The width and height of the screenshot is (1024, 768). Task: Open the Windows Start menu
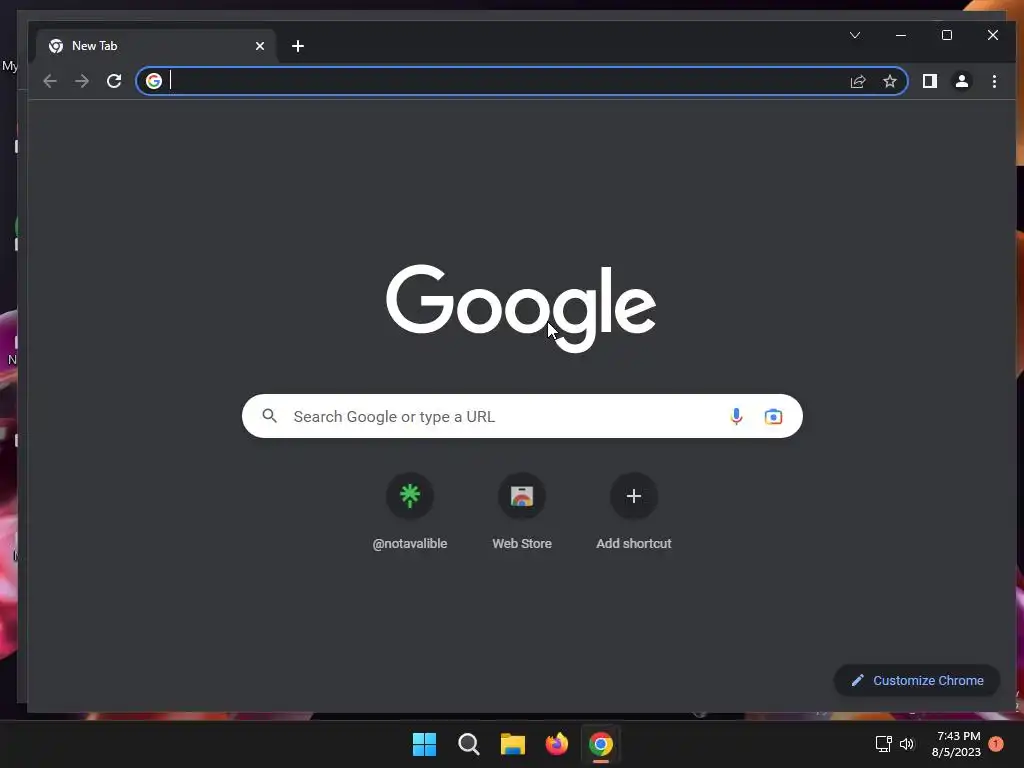pyautogui.click(x=424, y=744)
